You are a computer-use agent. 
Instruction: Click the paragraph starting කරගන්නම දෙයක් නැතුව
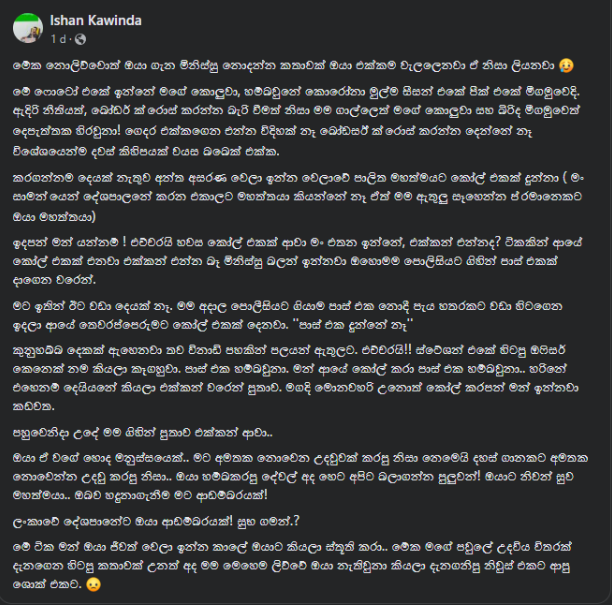299,196
